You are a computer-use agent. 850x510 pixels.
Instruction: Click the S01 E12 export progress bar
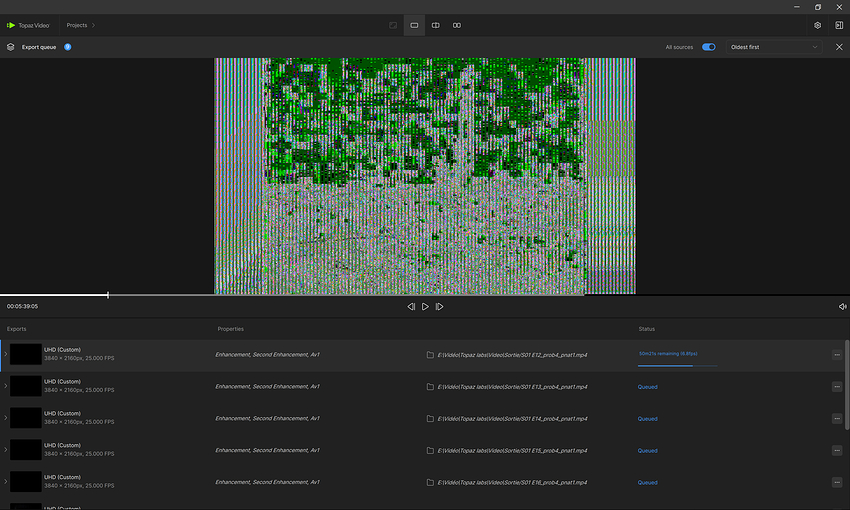[x=678, y=366]
